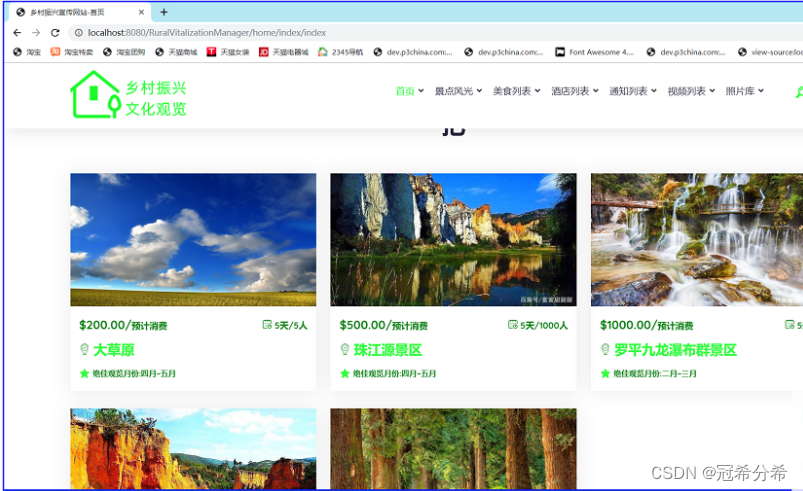The width and height of the screenshot is (803, 491).
Task: Click the calendar icon next to 5天/5人
Action: pos(267,325)
